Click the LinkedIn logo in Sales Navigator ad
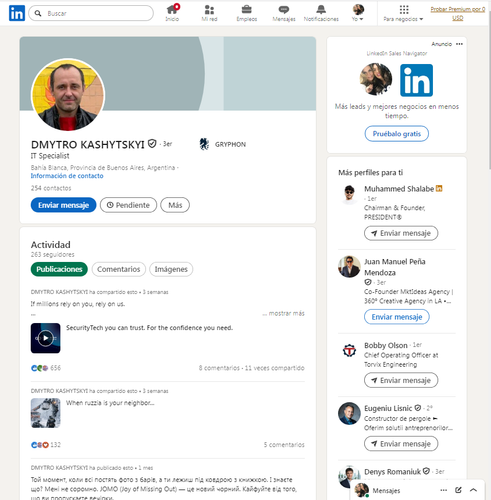The width and height of the screenshot is (491, 500). 416,80
